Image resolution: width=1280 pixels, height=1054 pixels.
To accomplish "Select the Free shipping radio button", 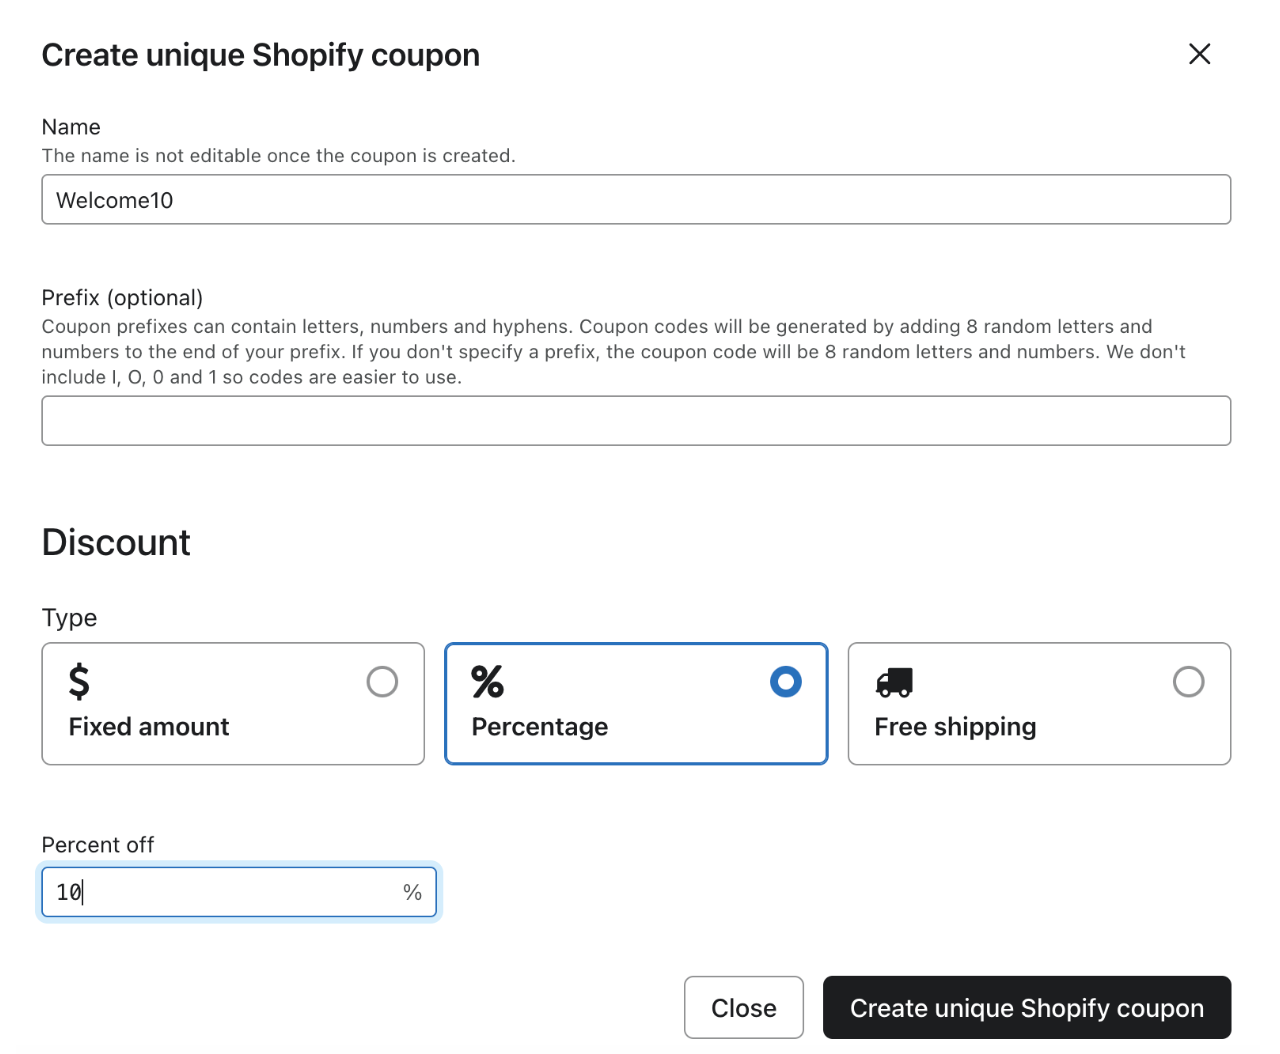I will [x=1188, y=682].
